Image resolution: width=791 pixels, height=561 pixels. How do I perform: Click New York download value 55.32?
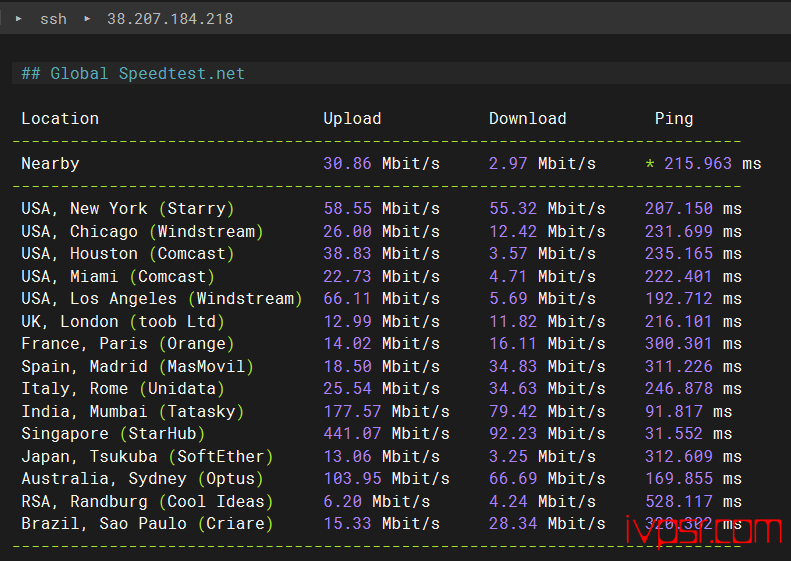pos(513,208)
